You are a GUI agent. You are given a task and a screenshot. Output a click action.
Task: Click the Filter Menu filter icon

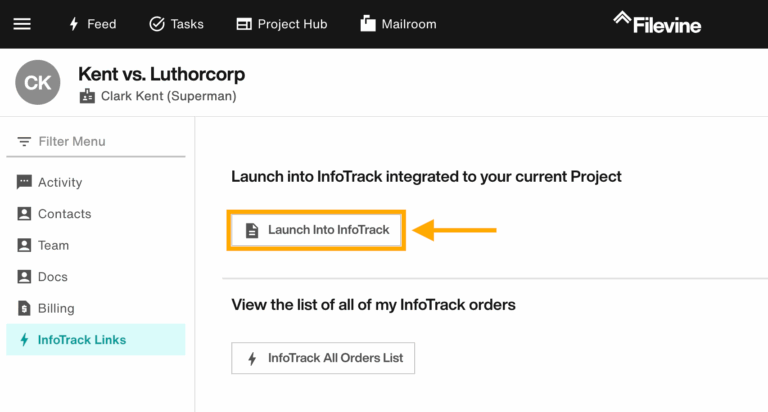point(24,142)
